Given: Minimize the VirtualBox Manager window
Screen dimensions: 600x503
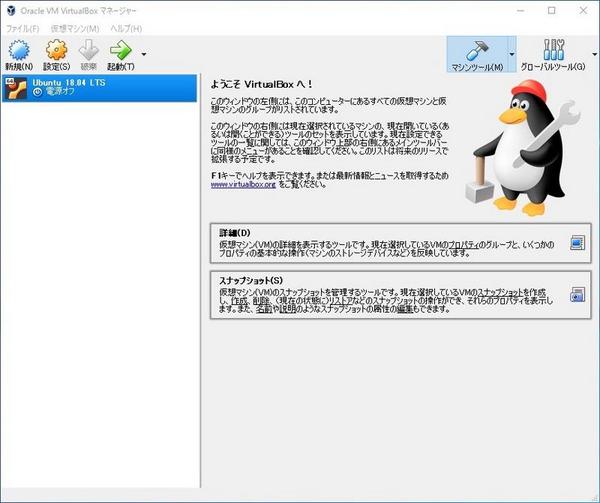Looking at the screenshot, I should pos(520,11).
